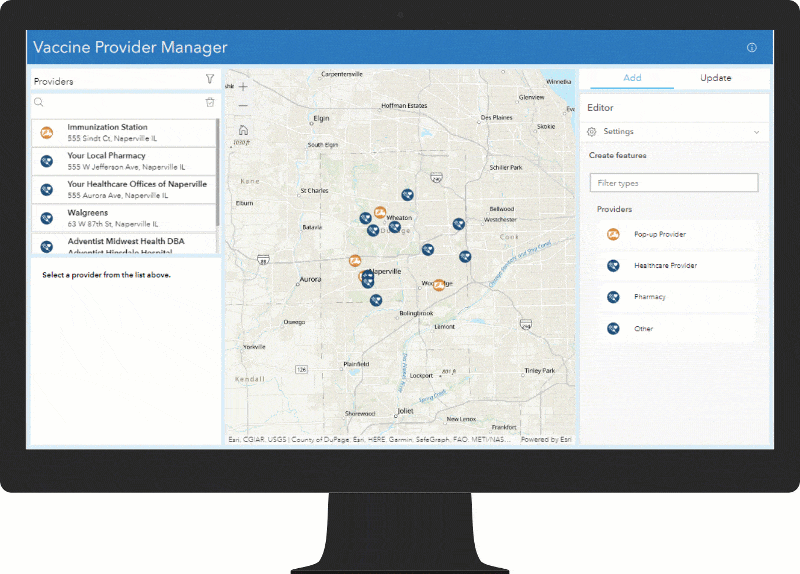Click Joliet label on map
800x574 pixels.
(406, 411)
